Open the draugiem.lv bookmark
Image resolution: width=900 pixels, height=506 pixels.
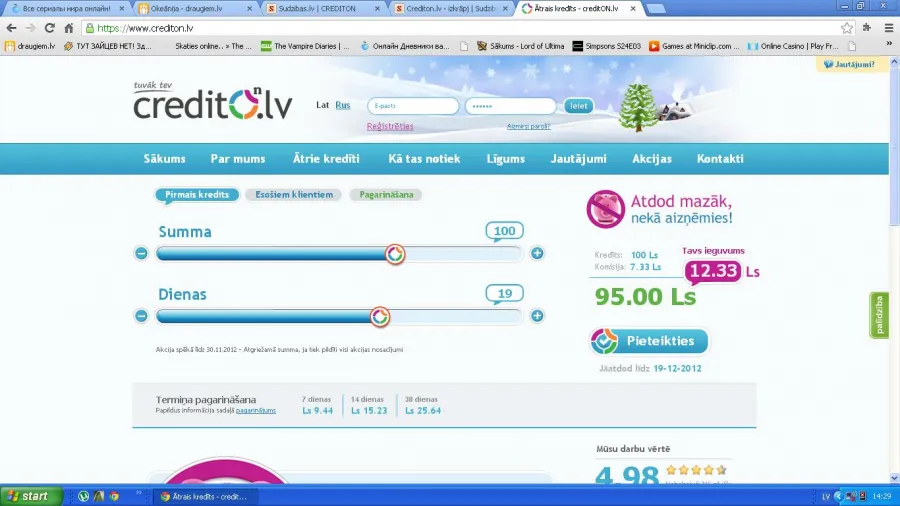coord(30,46)
